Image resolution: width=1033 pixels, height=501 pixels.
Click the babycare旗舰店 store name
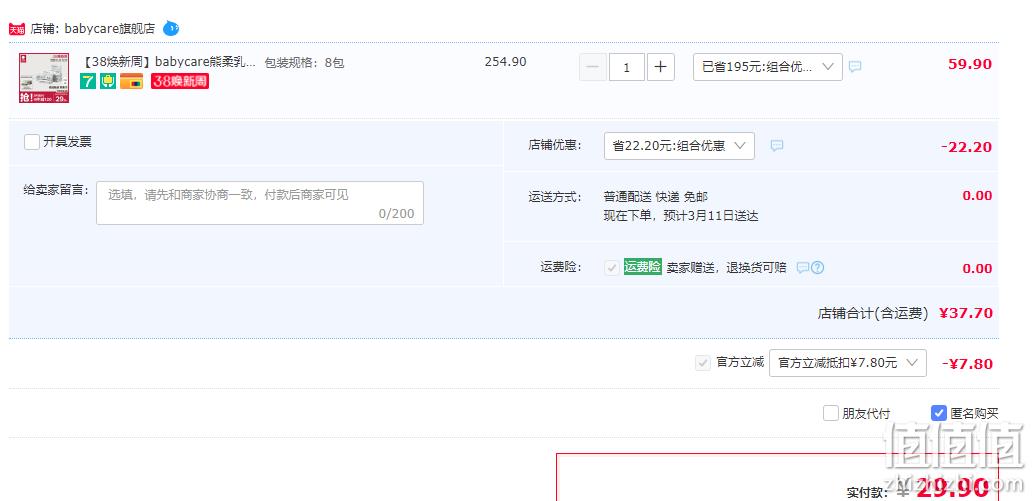coord(109,29)
